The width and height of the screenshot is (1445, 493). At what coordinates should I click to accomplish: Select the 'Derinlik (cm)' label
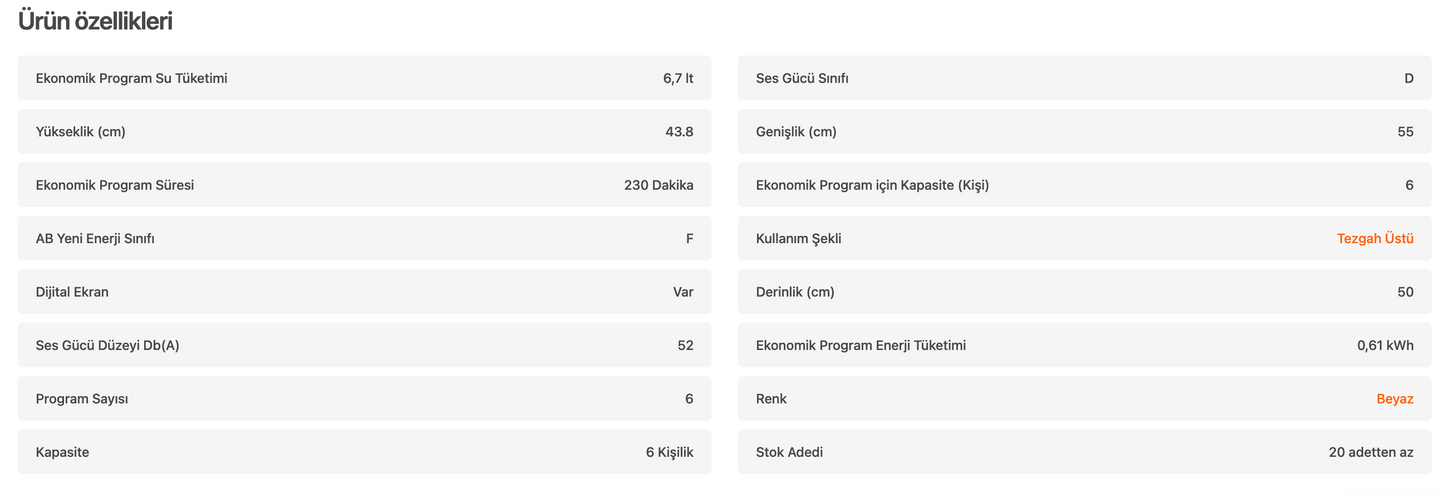[x=795, y=292]
